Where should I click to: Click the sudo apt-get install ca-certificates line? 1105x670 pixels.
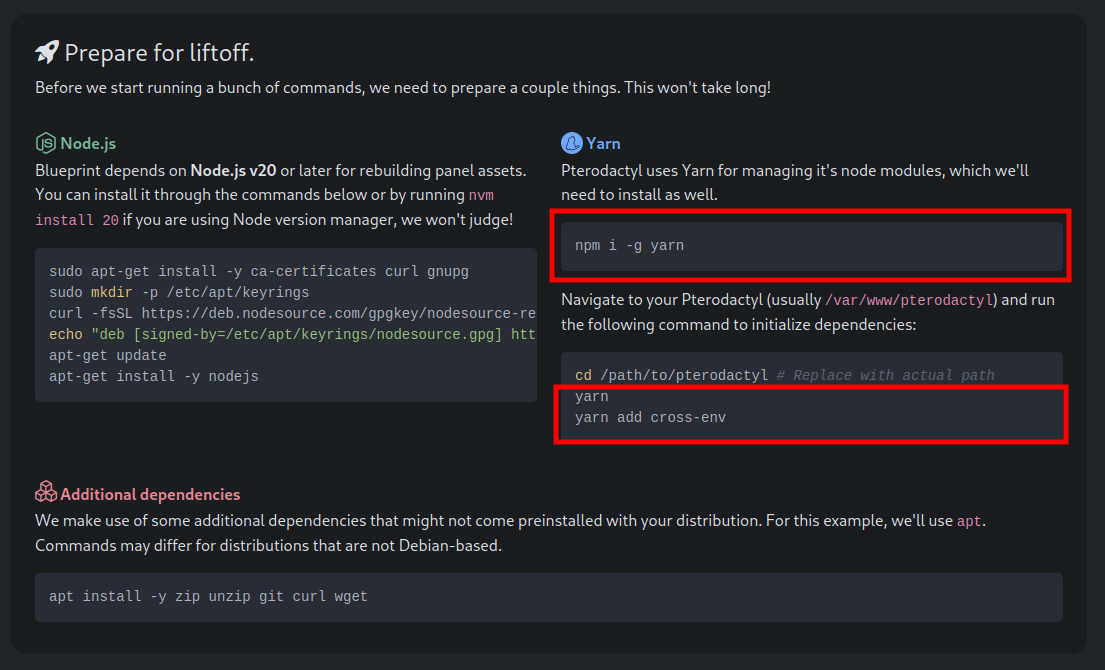point(259,271)
